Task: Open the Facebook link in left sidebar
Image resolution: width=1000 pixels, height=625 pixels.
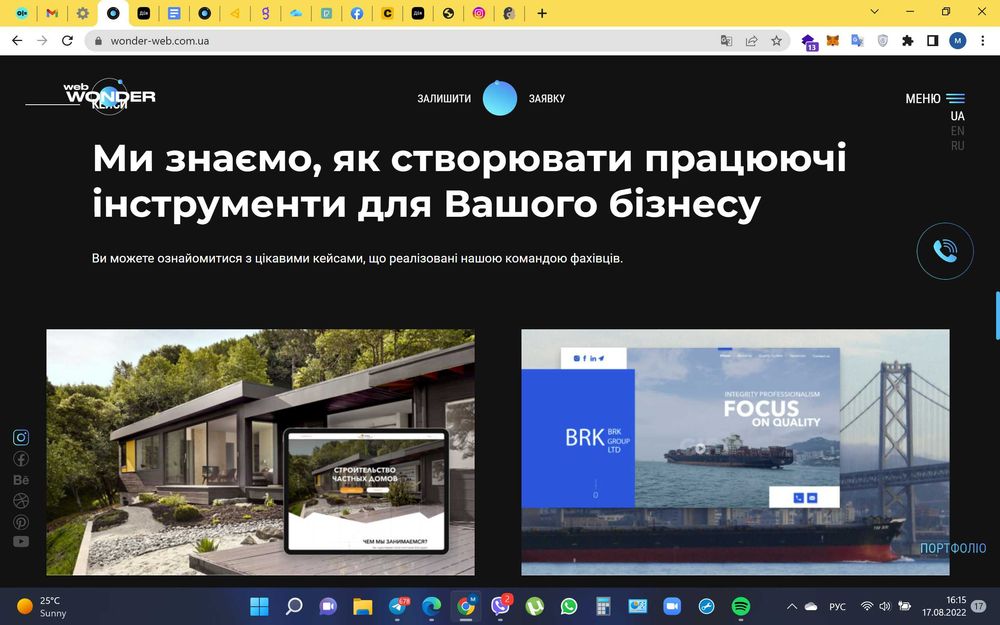Action: [21, 459]
